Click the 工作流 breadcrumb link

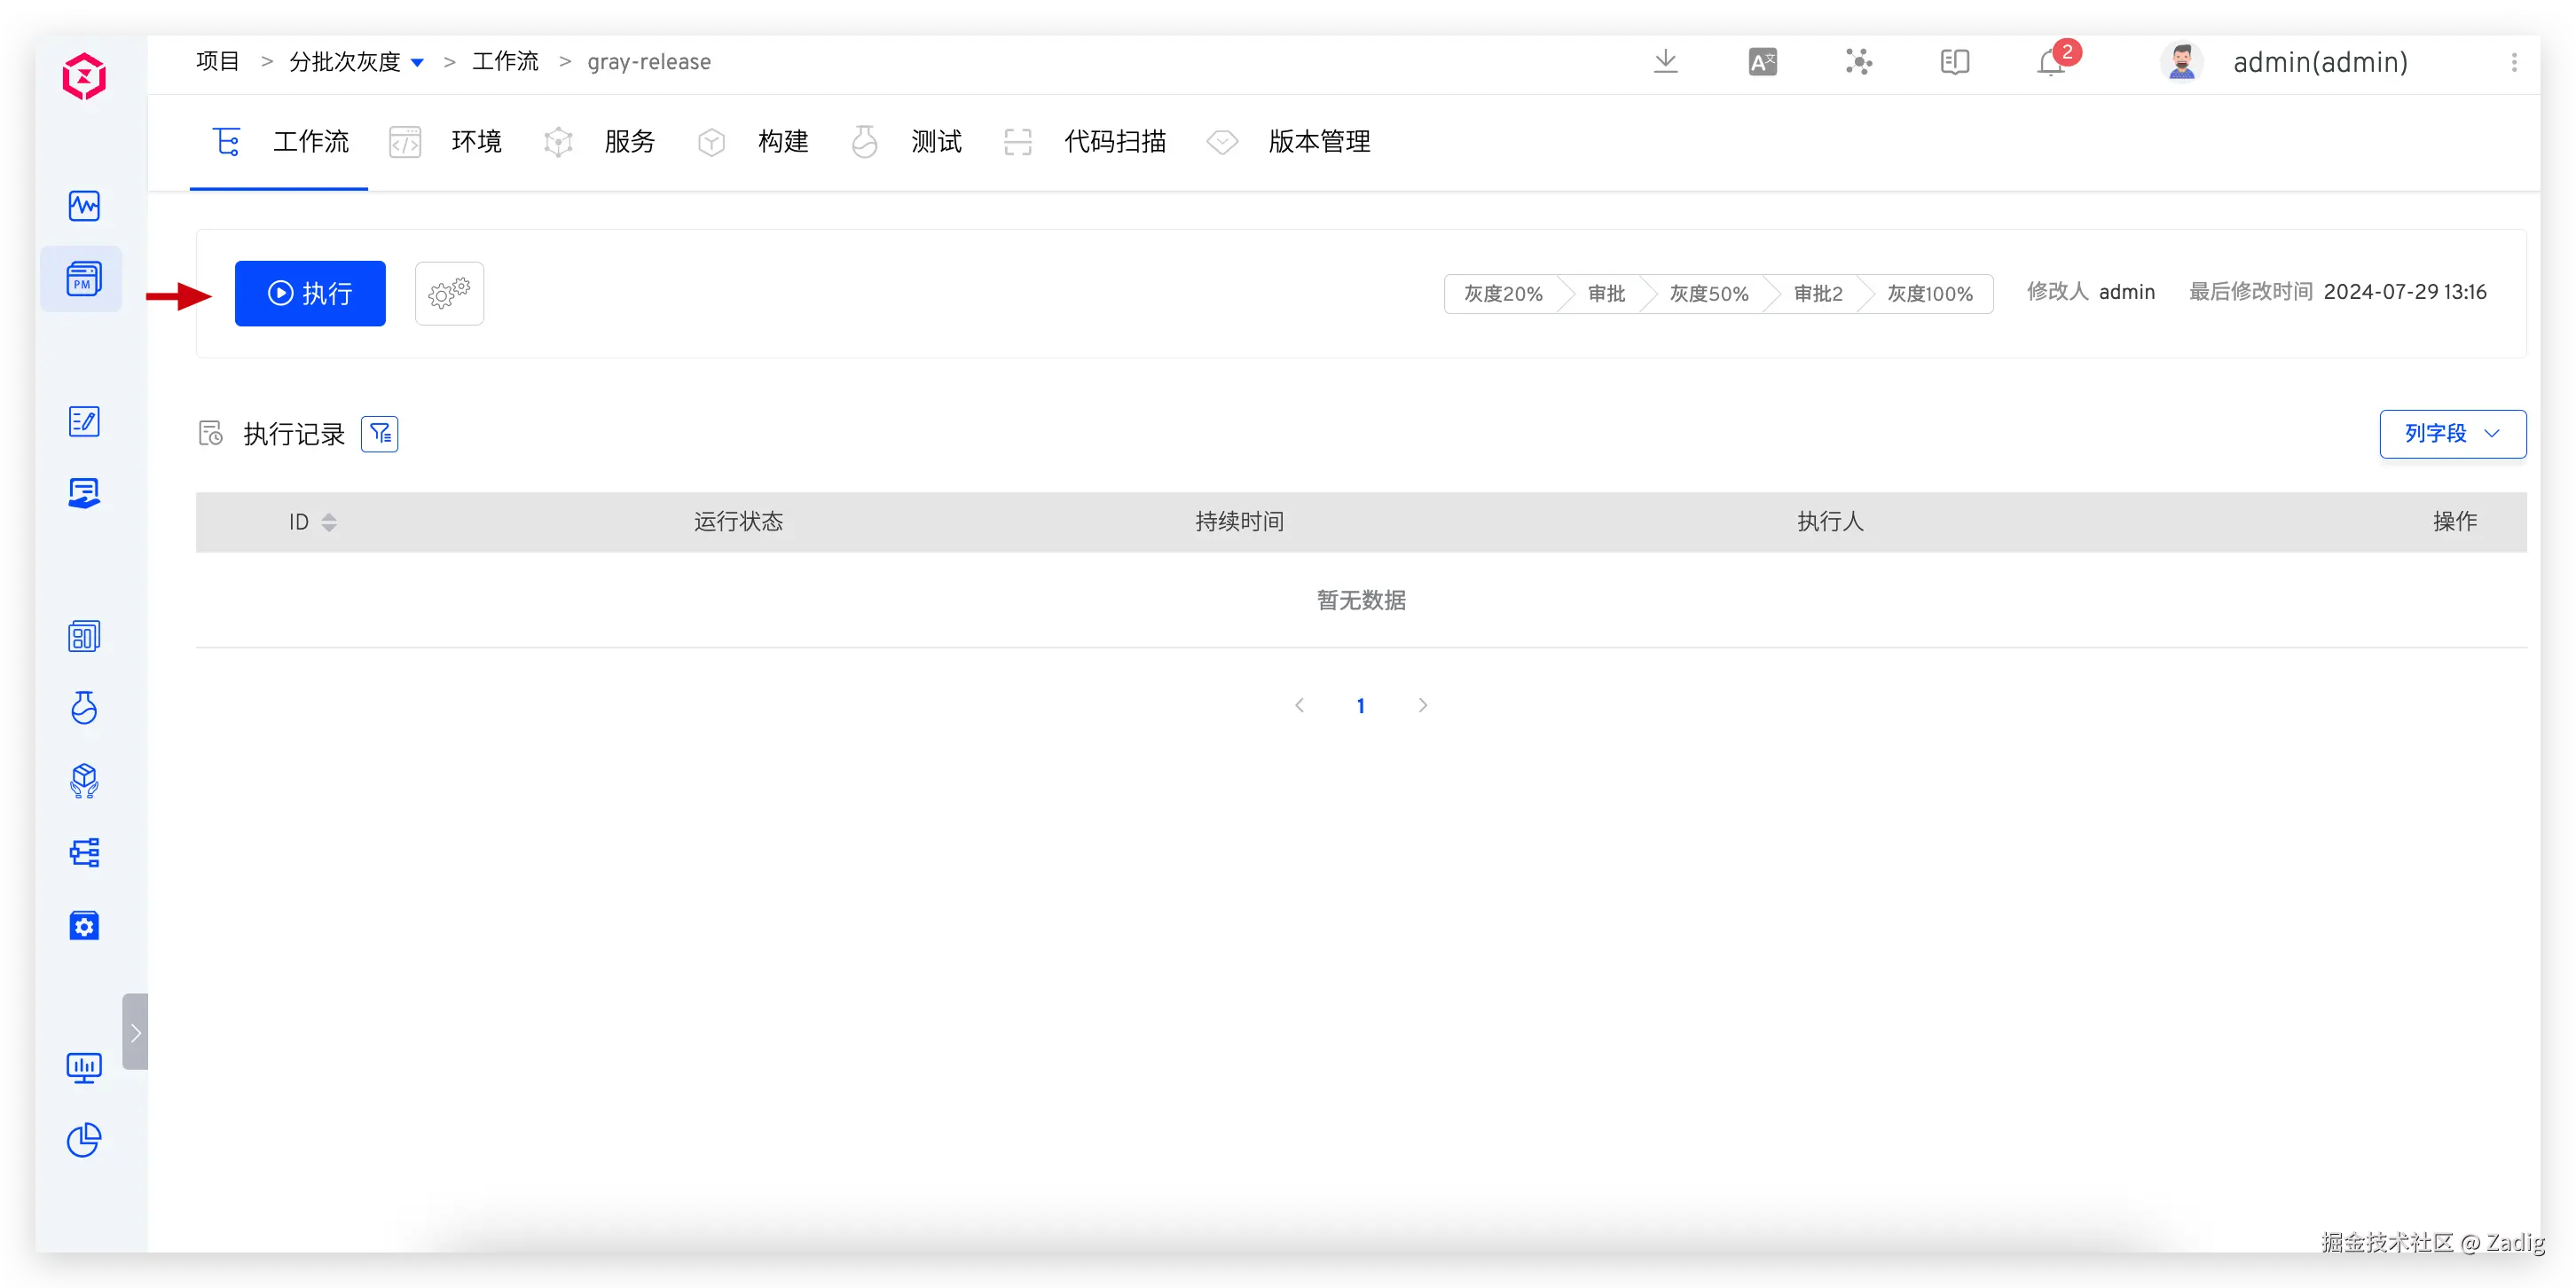tap(505, 62)
